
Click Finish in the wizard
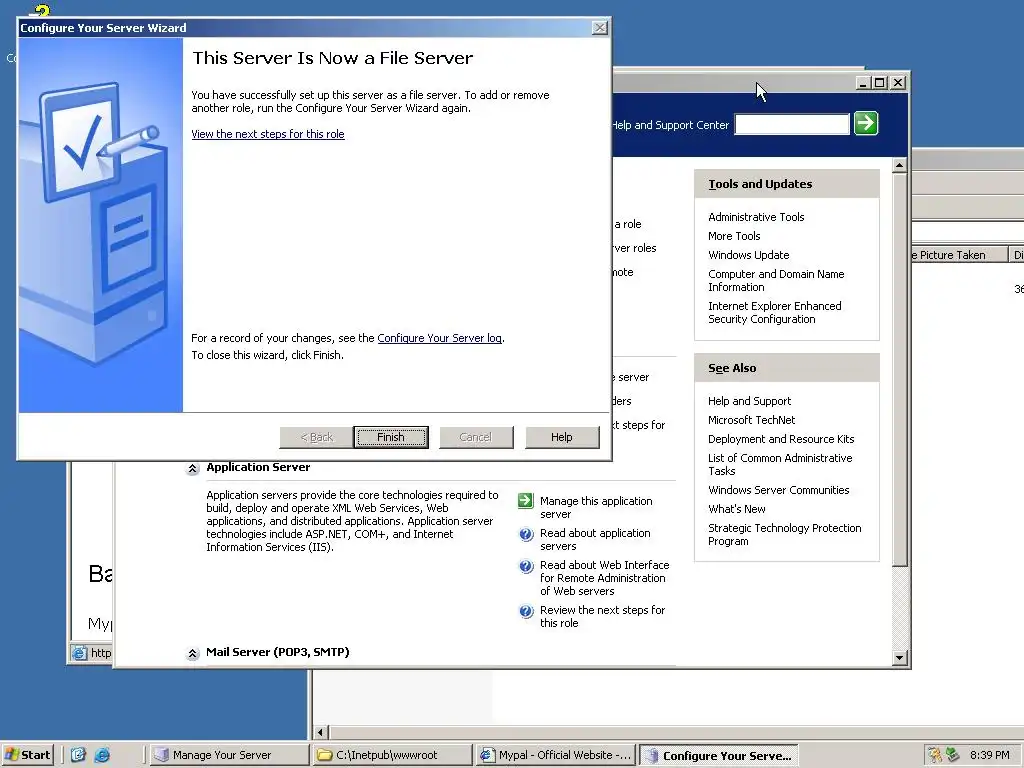point(391,437)
